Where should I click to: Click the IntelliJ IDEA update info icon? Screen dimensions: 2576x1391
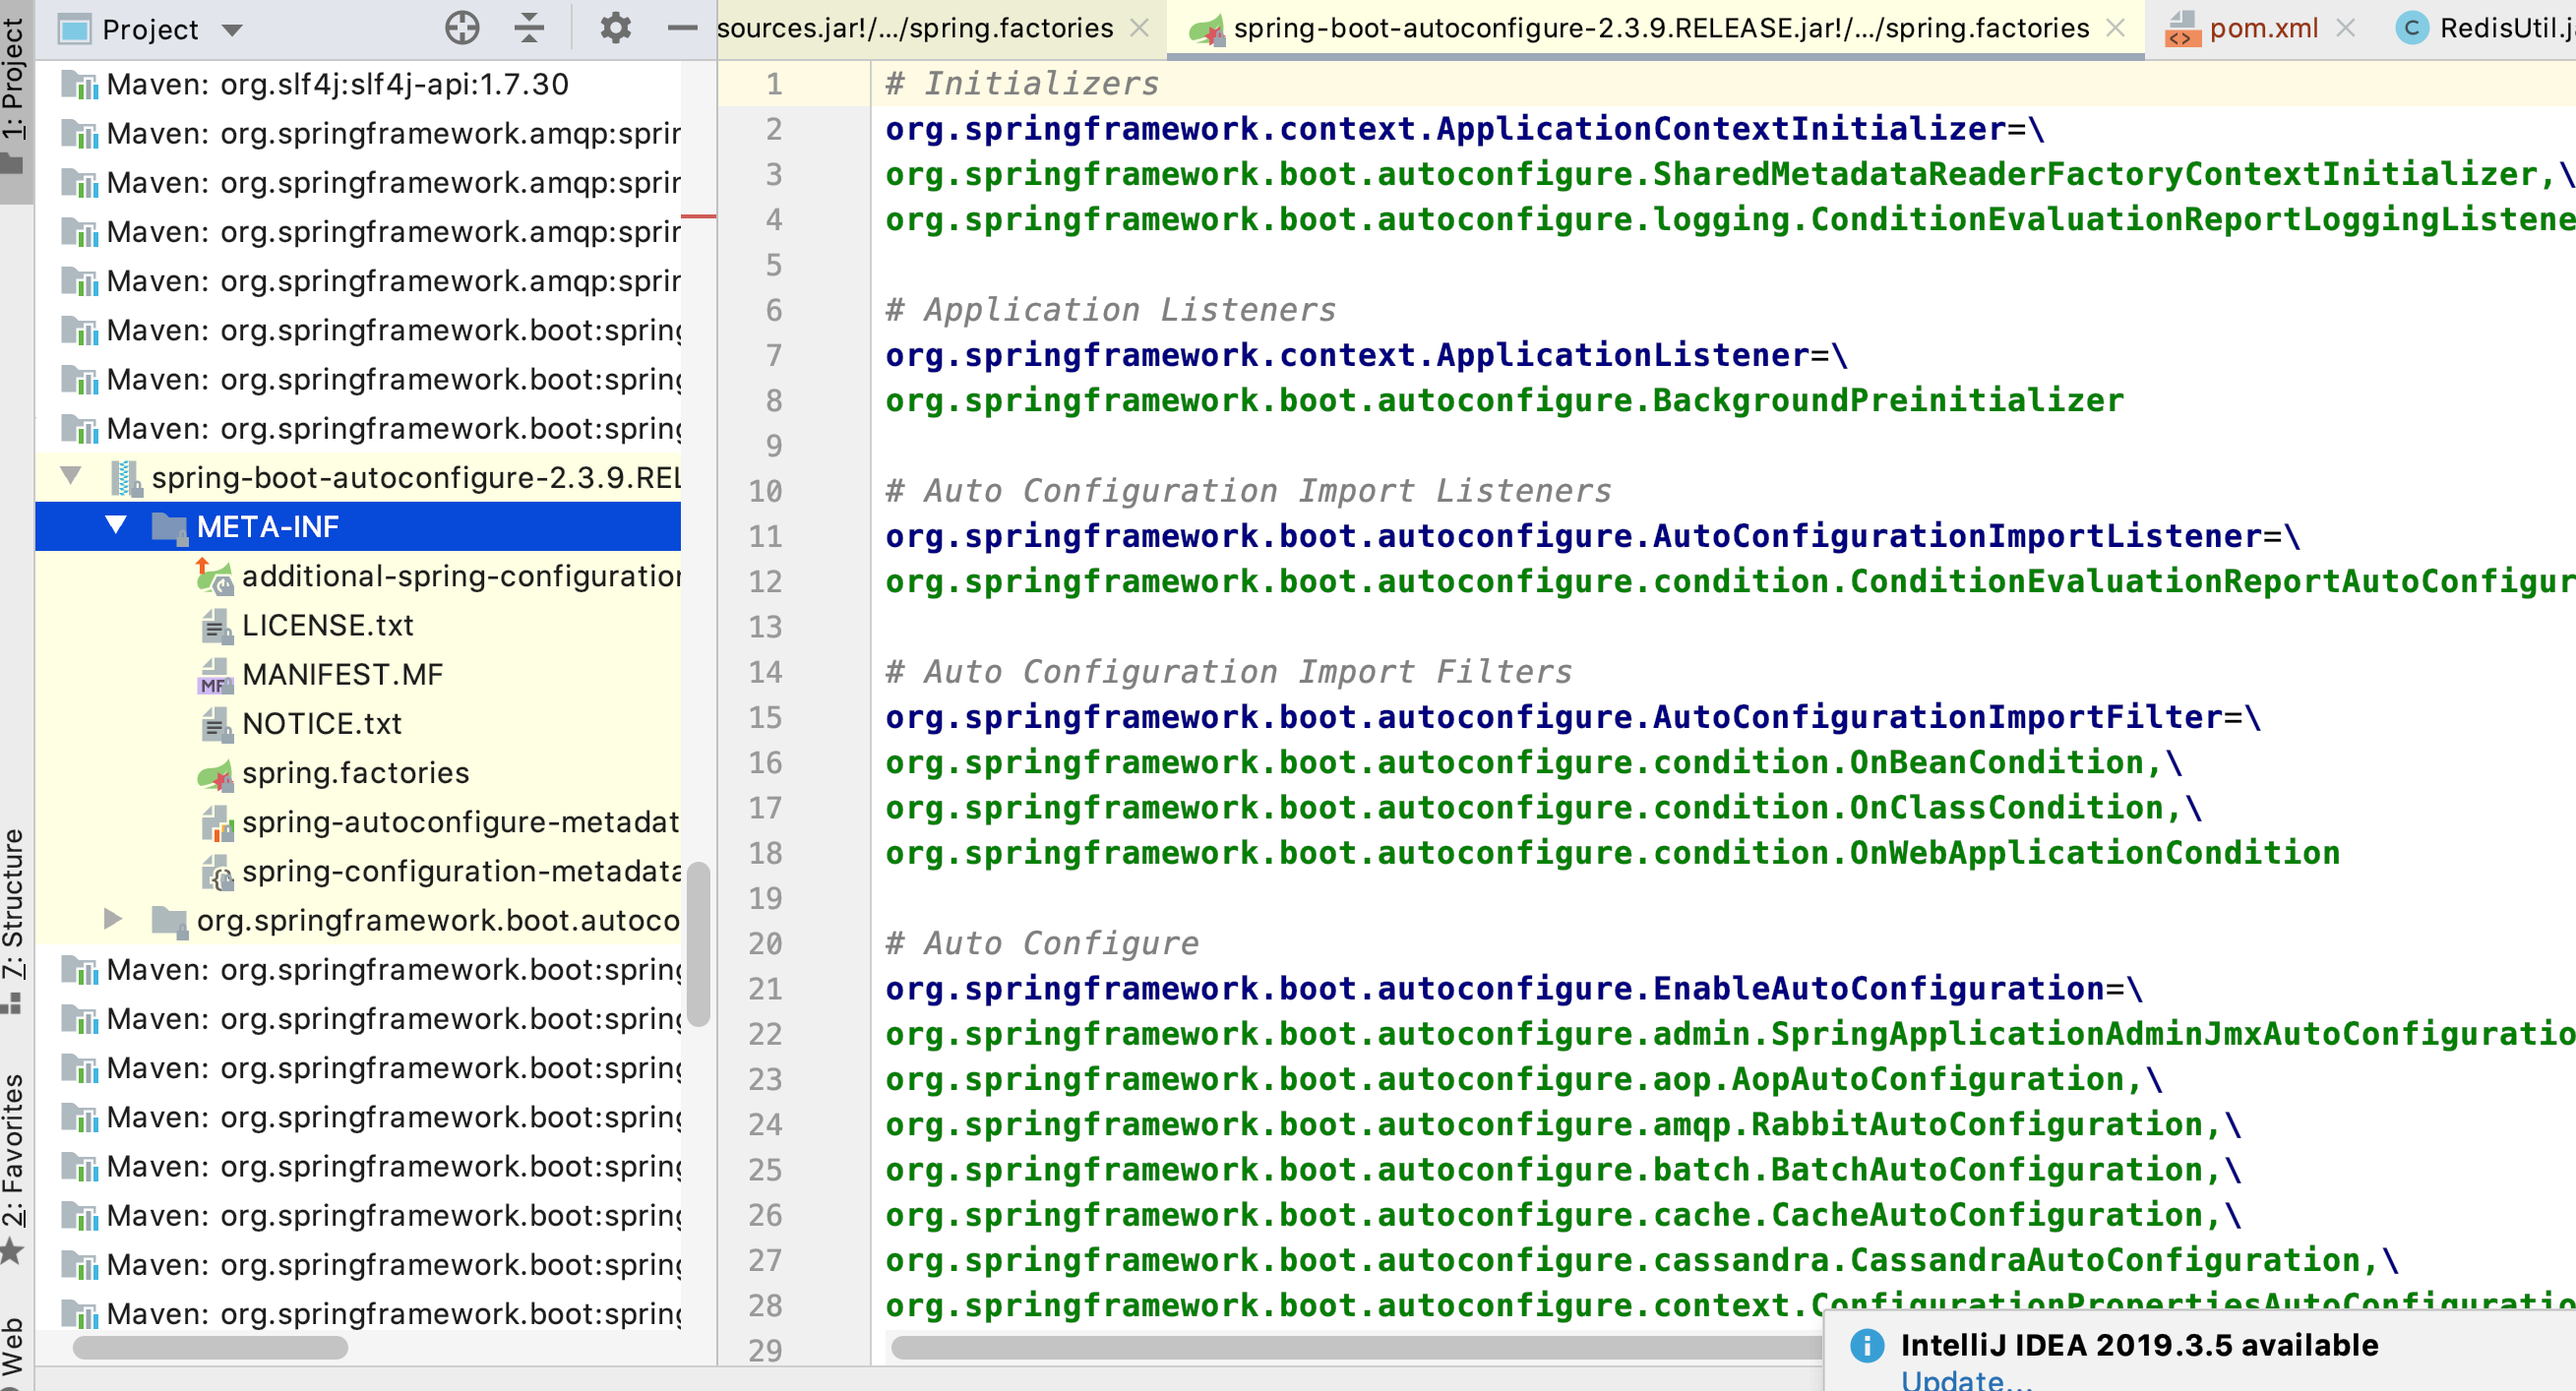coord(1866,1345)
